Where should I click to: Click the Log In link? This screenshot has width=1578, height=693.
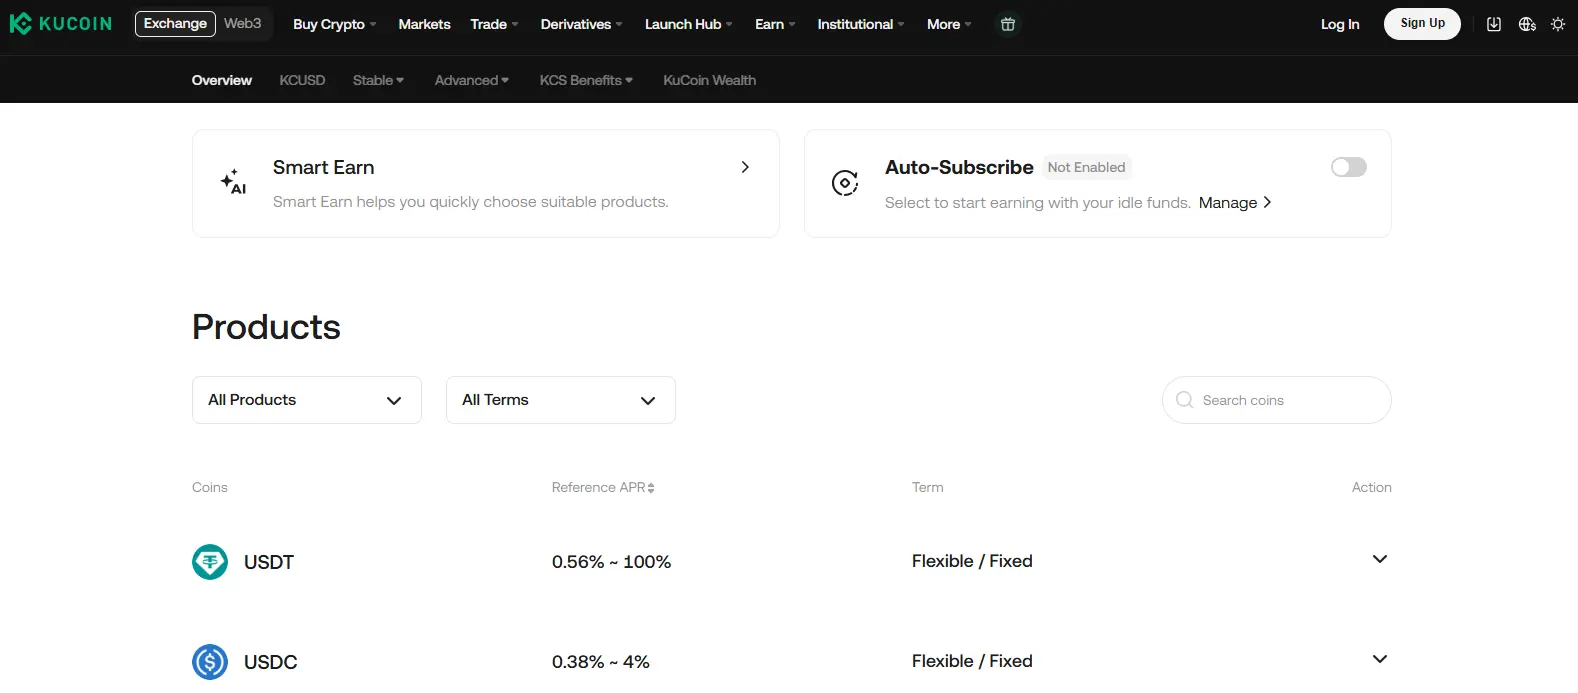(1340, 24)
